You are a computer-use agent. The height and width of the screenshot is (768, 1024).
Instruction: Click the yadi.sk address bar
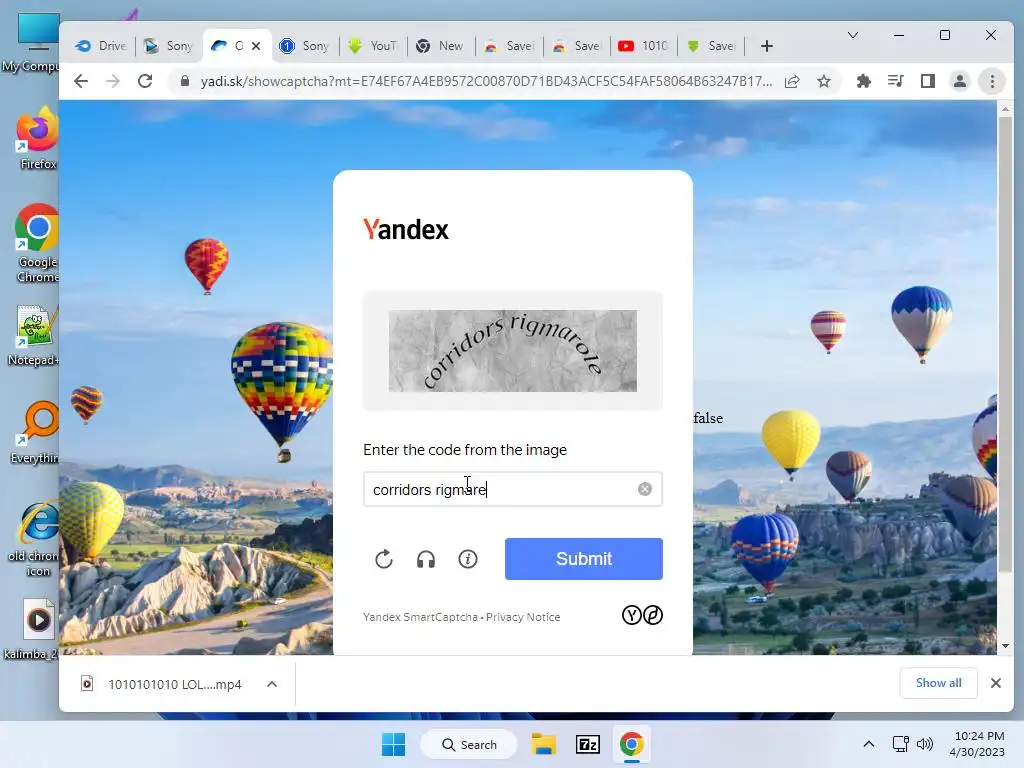(486, 81)
